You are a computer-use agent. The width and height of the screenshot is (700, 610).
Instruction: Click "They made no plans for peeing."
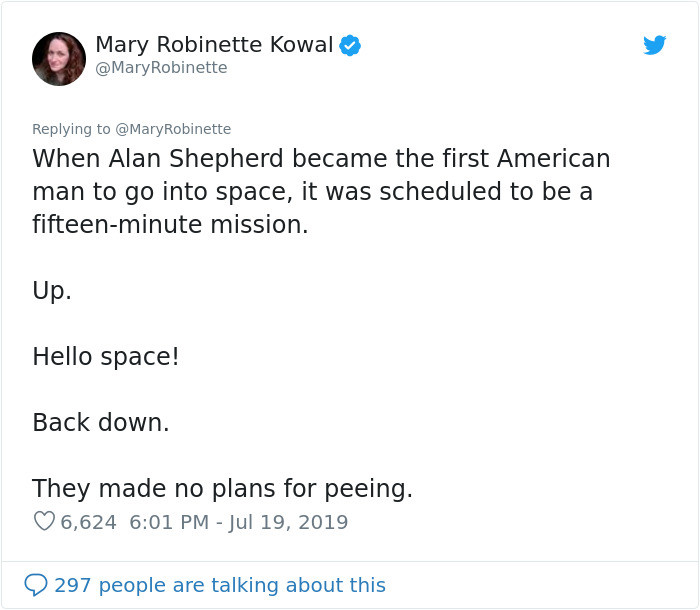click(x=222, y=488)
